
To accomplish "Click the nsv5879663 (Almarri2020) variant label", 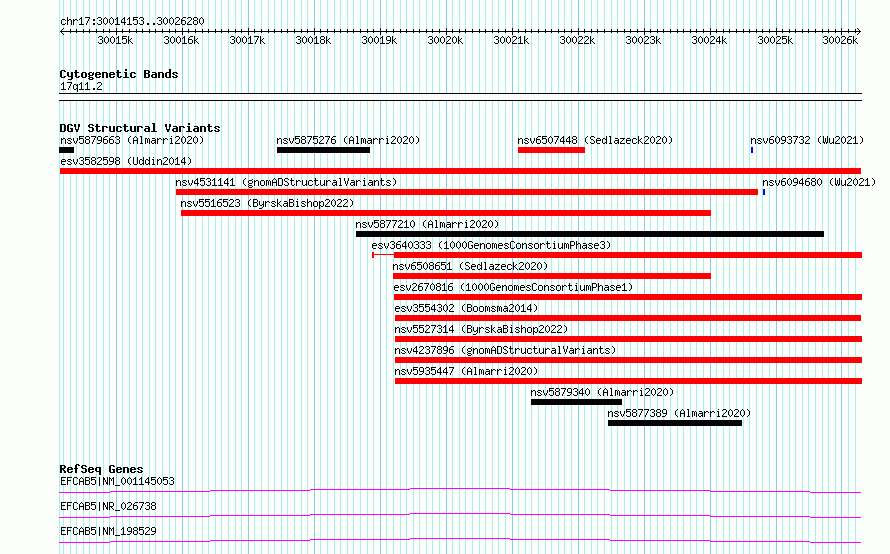I will pyautogui.click(x=132, y=140).
